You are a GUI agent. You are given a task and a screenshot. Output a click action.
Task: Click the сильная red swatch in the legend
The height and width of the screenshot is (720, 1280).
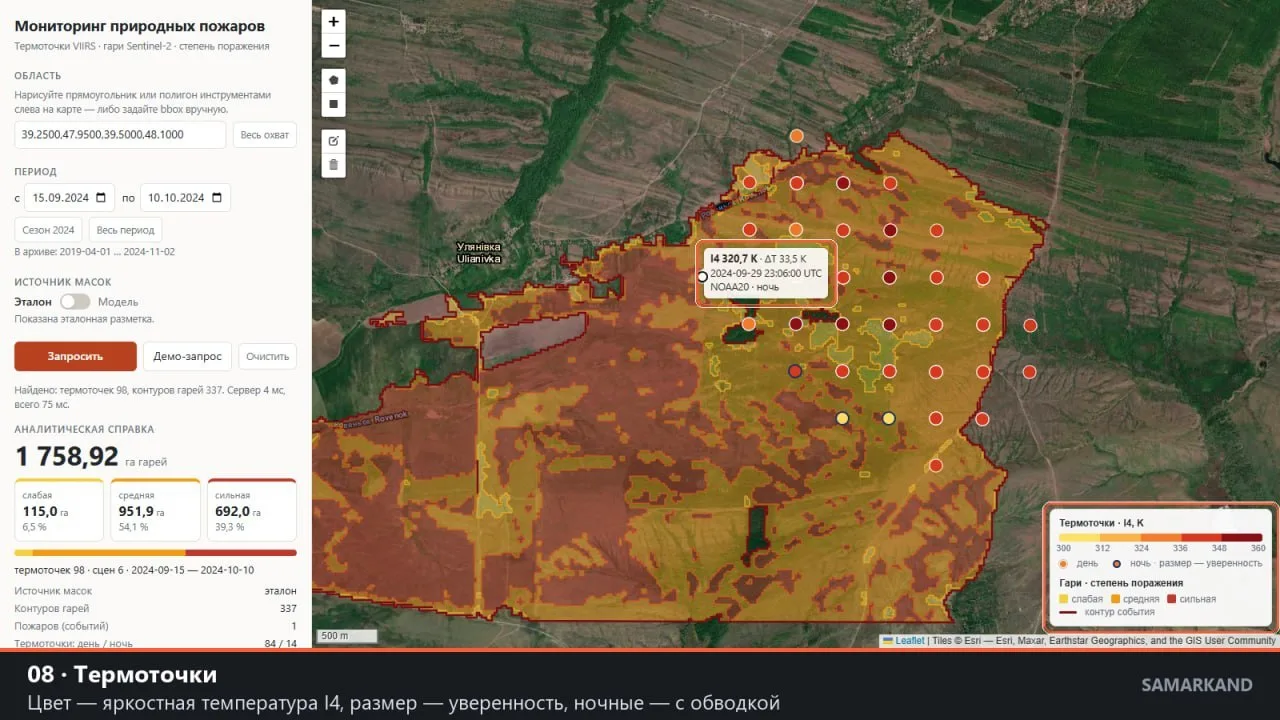click(x=1172, y=599)
